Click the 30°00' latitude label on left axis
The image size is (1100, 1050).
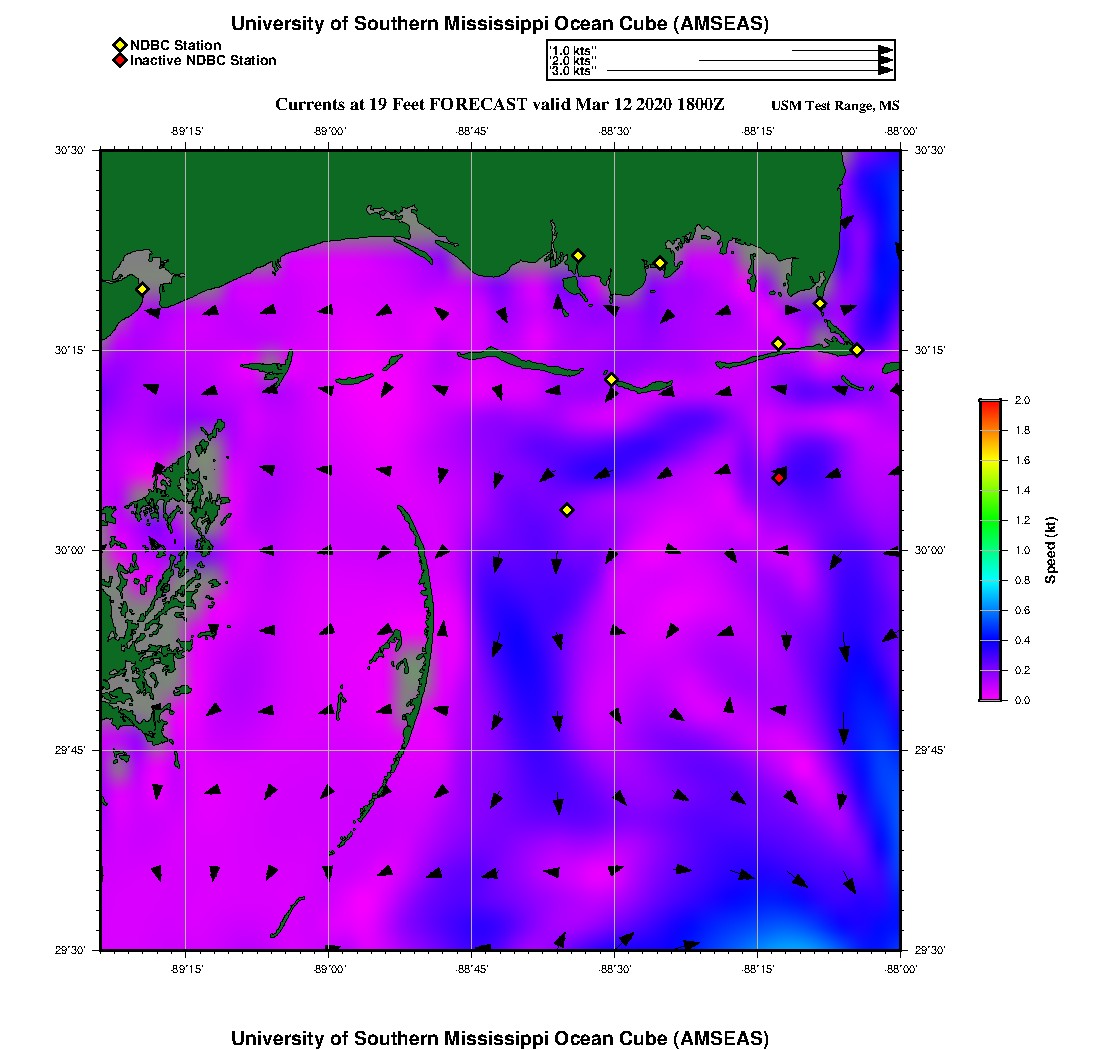click(74, 550)
